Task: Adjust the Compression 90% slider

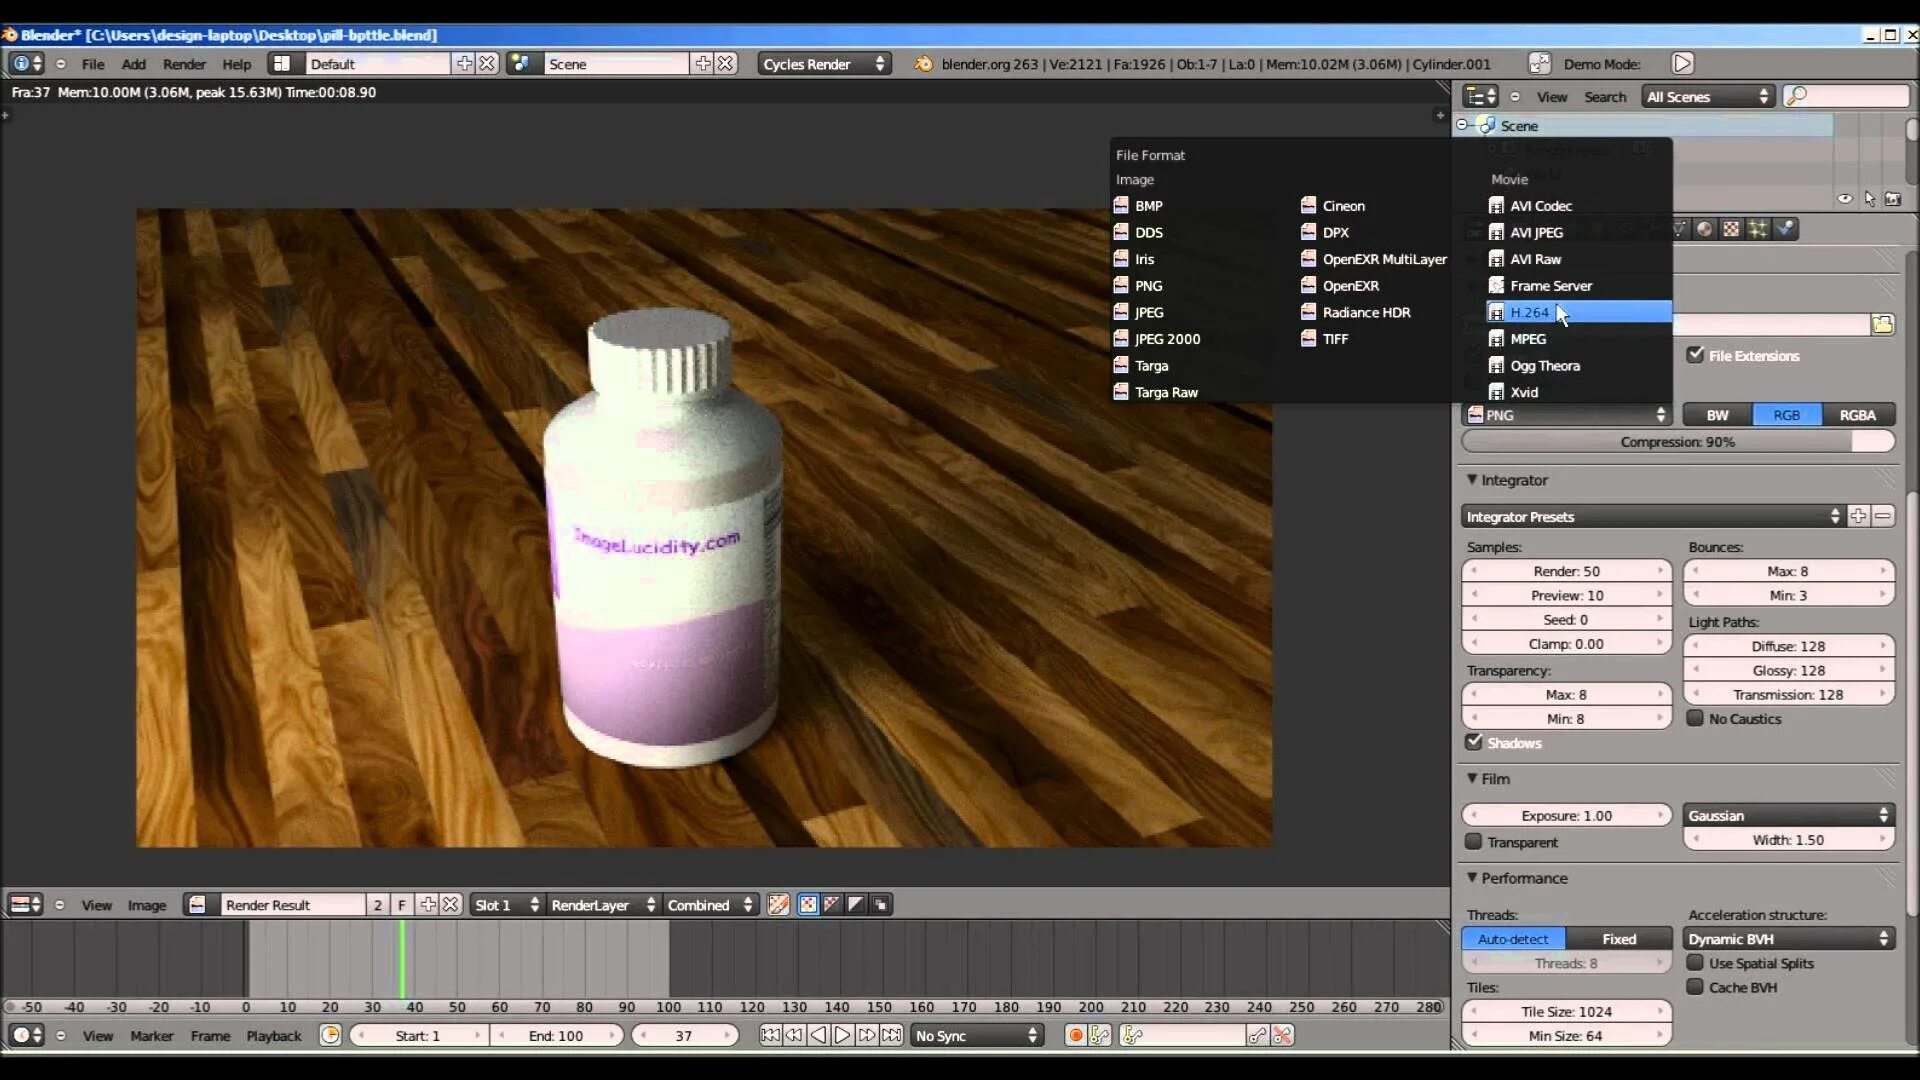Action: (1678, 442)
